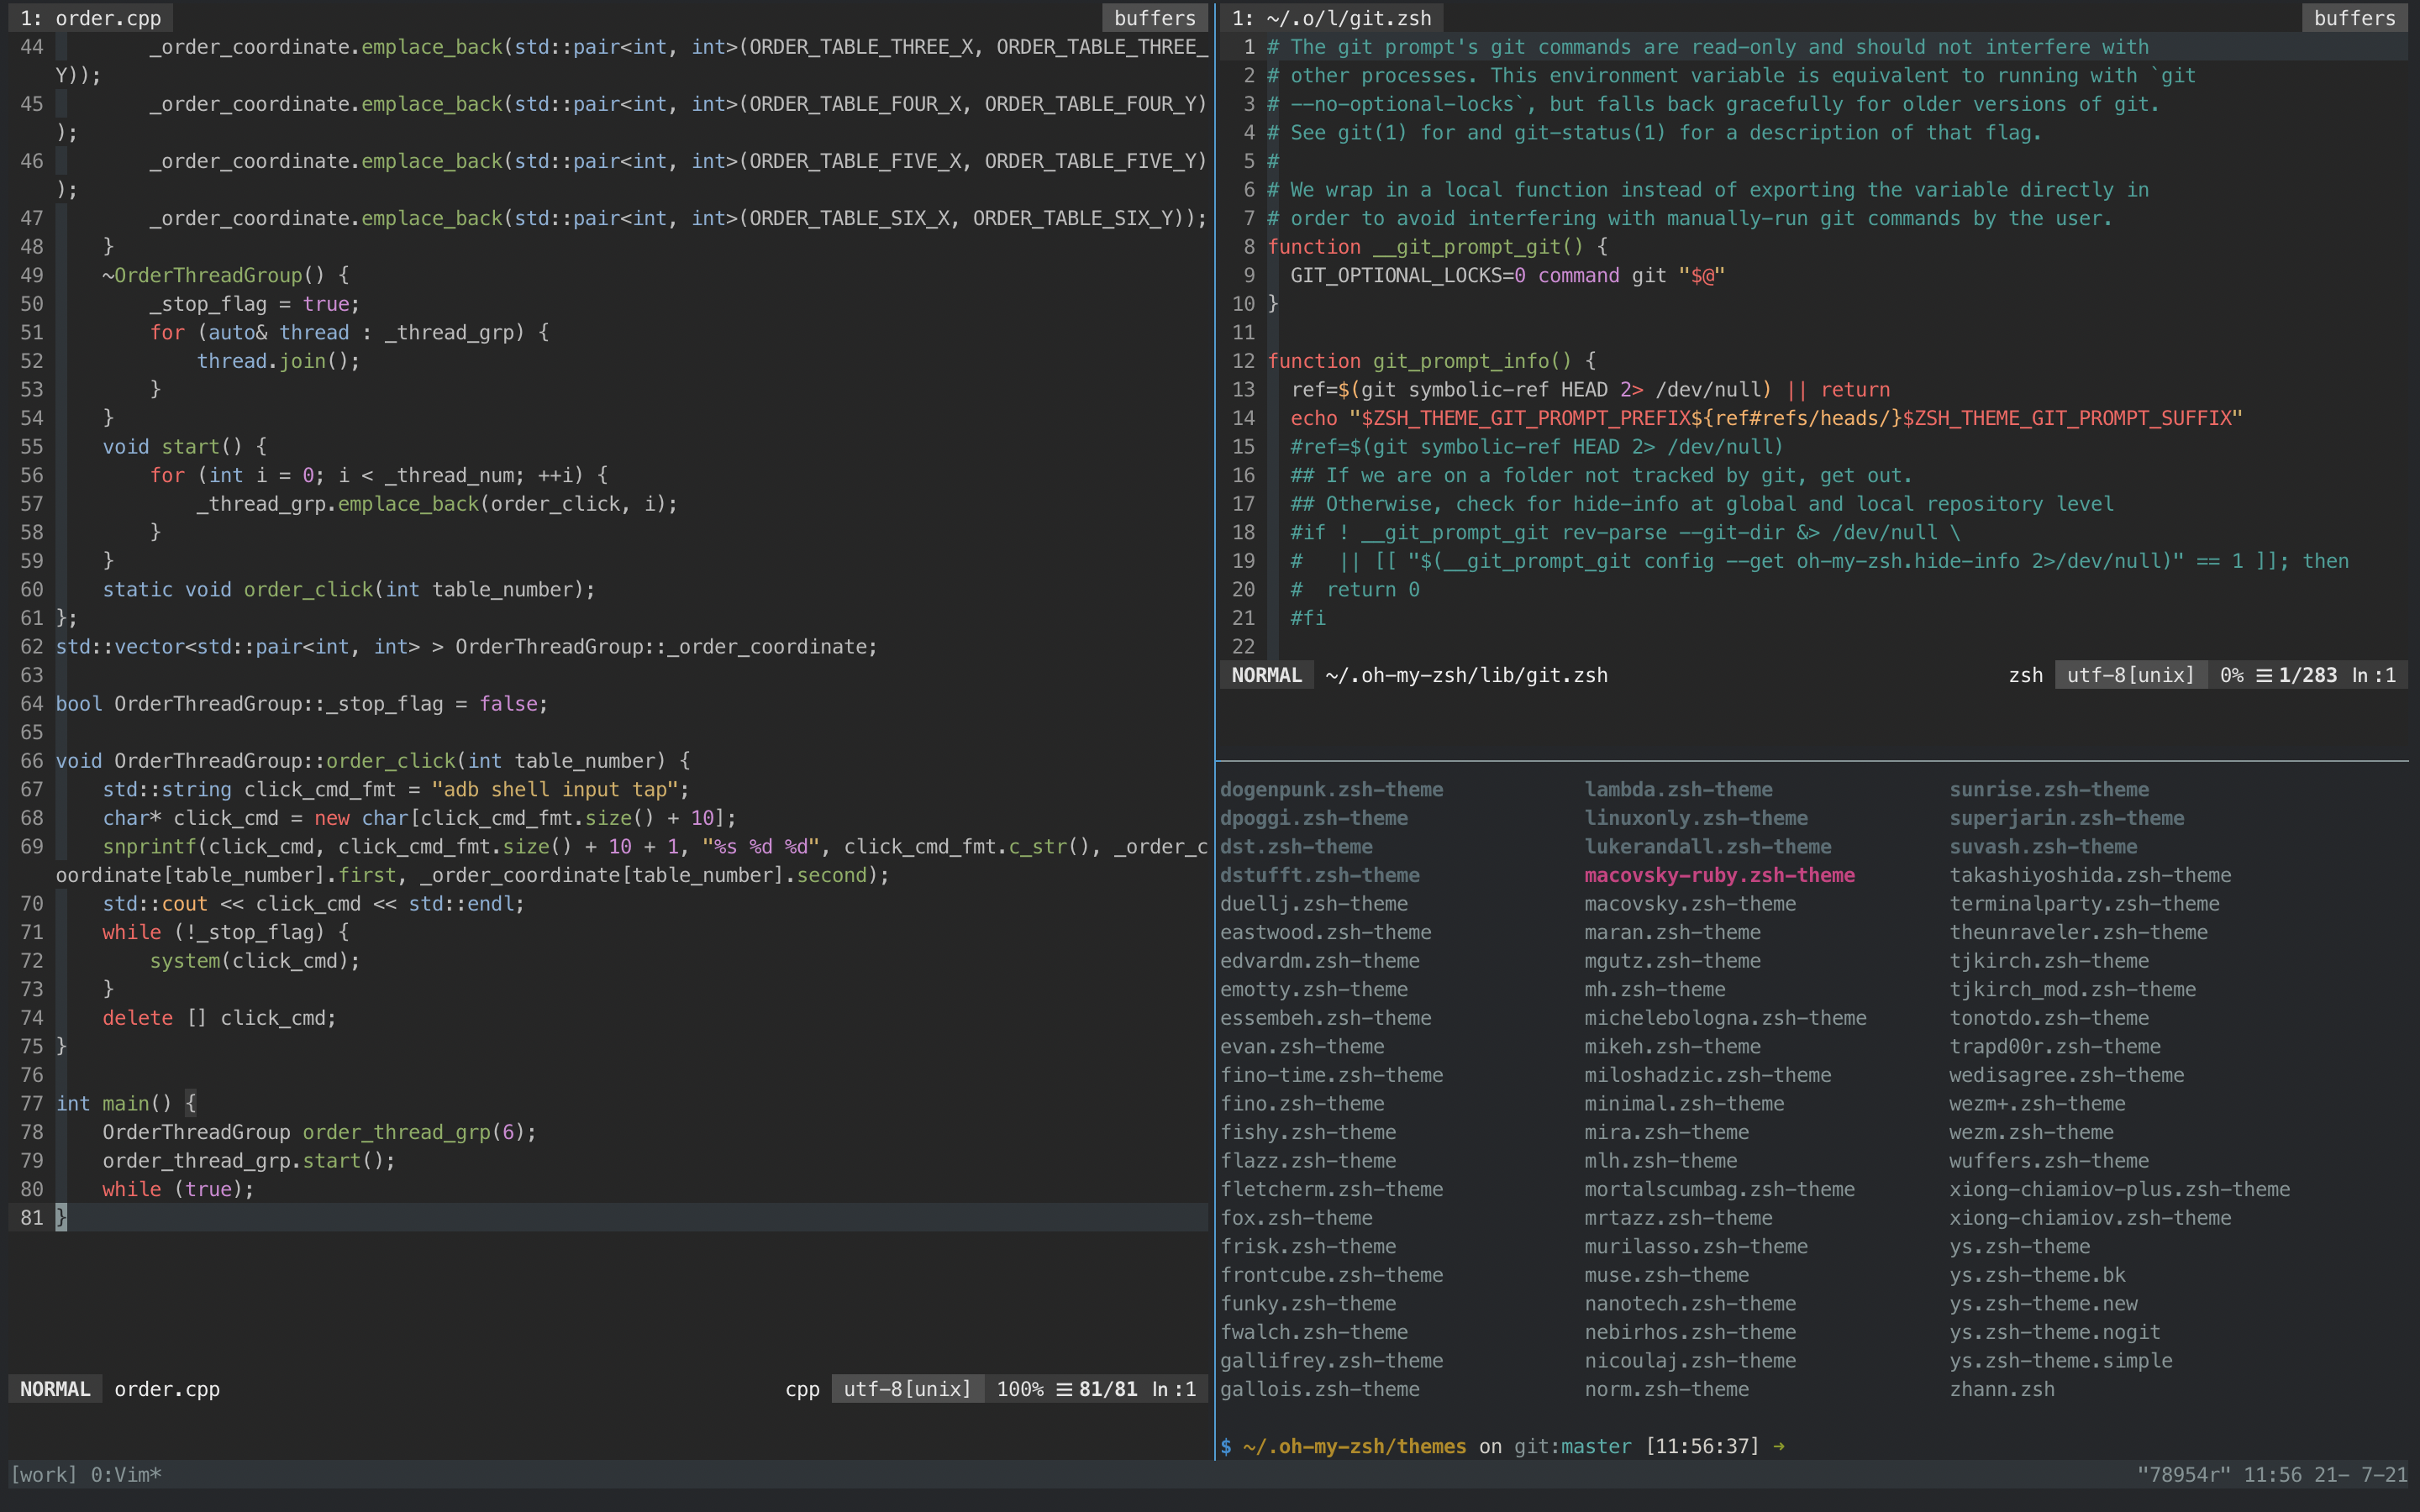Click the lines icon beside 81/81
Image resolution: width=2420 pixels, height=1512 pixels.
pos(1064,1389)
